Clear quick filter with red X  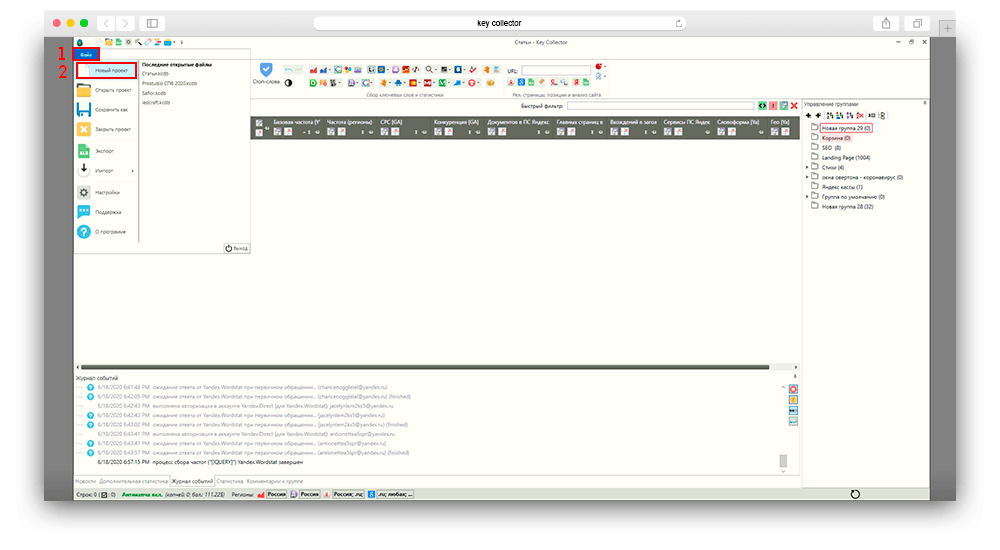pyautogui.click(x=794, y=105)
